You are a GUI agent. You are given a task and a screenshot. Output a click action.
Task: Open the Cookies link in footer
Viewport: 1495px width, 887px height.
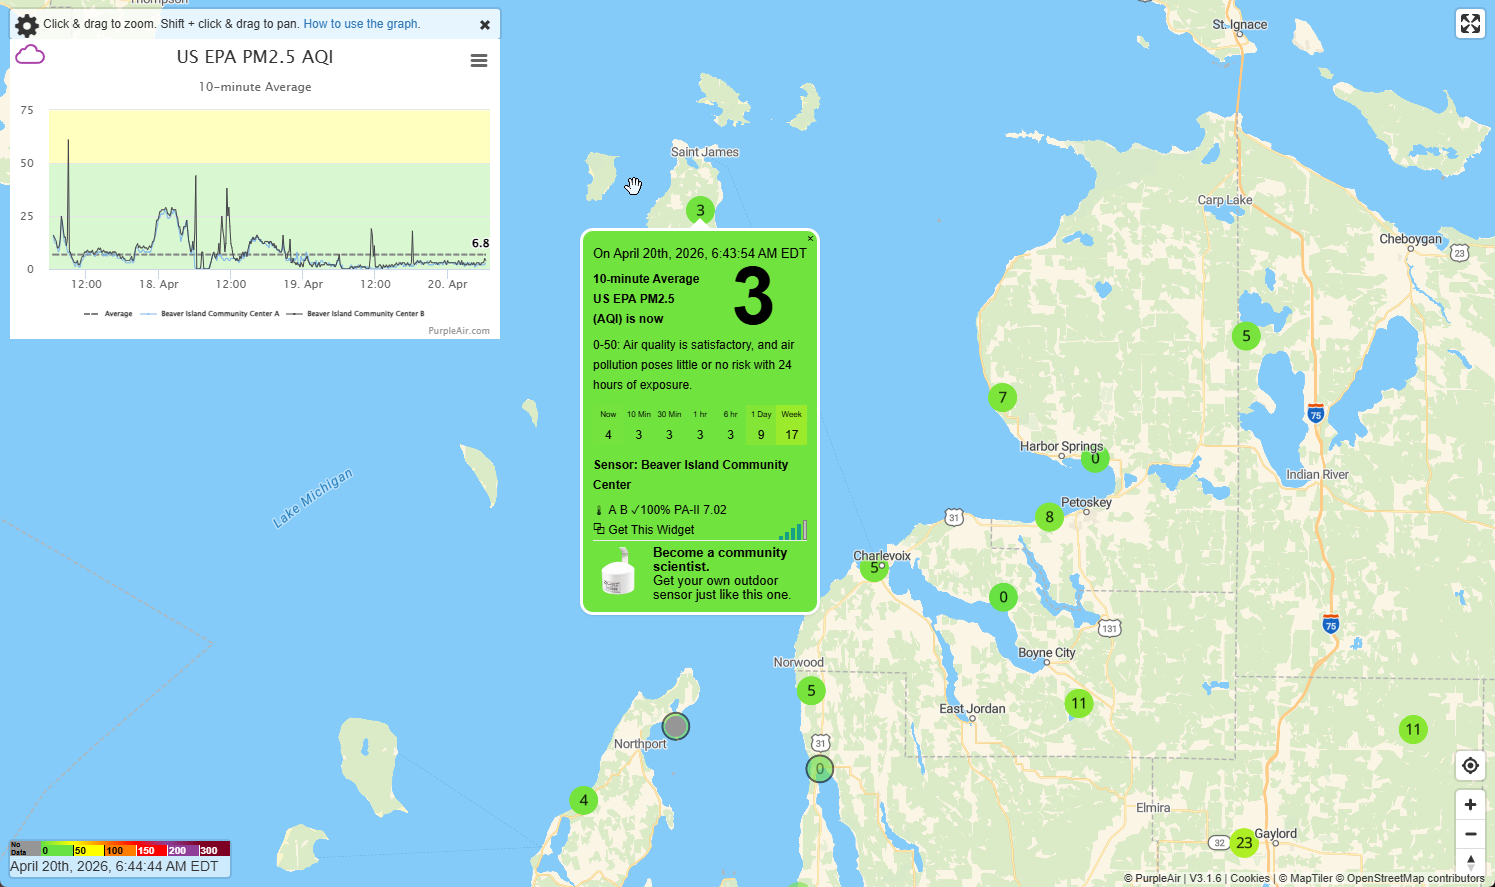pos(1249,878)
